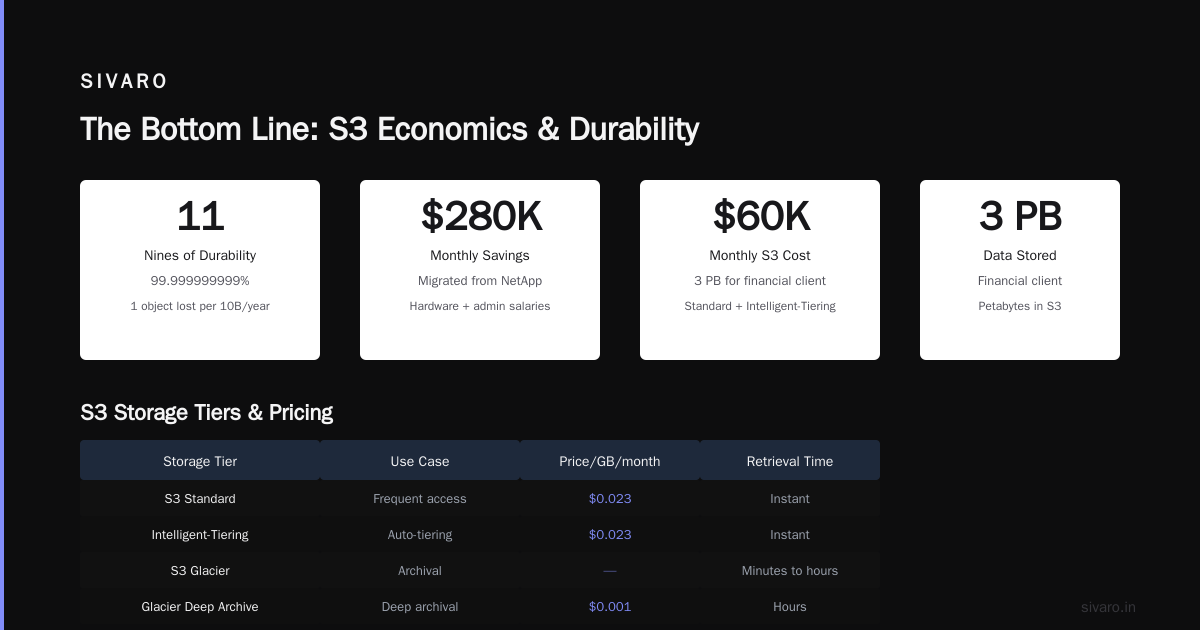The image size is (1200, 630).
Task: Click the S3 Storage Tiers & Pricing heading
Action: coord(206,412)
